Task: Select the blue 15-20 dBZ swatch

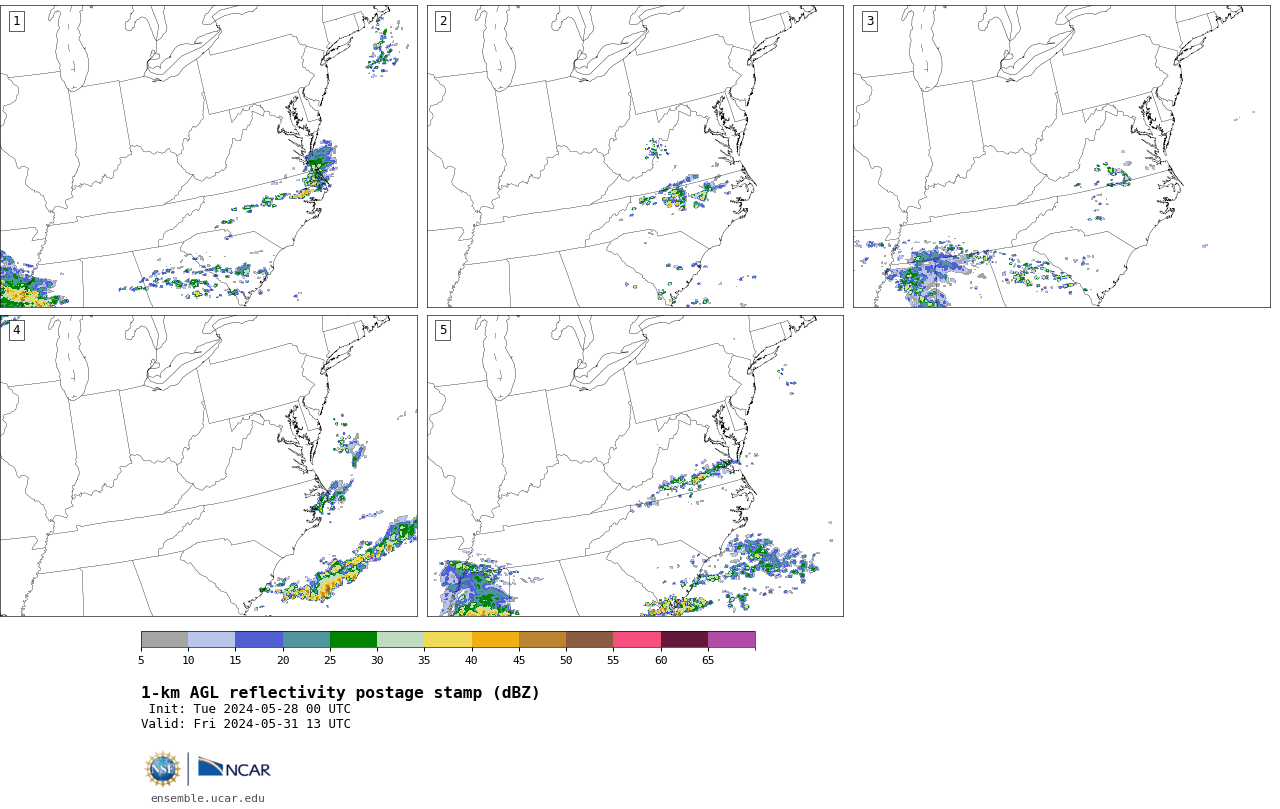Action: click(x=259, y=640)
